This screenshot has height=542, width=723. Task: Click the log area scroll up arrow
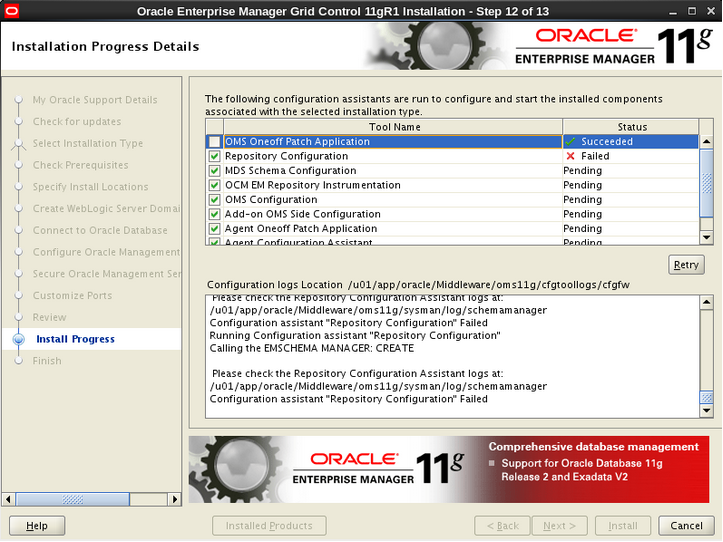(706, 303)
